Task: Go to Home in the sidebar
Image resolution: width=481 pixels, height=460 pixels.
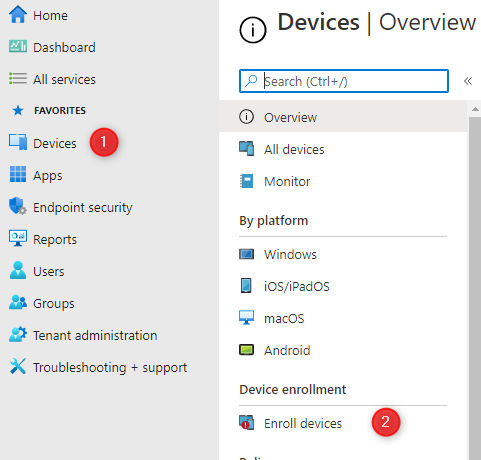Action: point(50,16)
